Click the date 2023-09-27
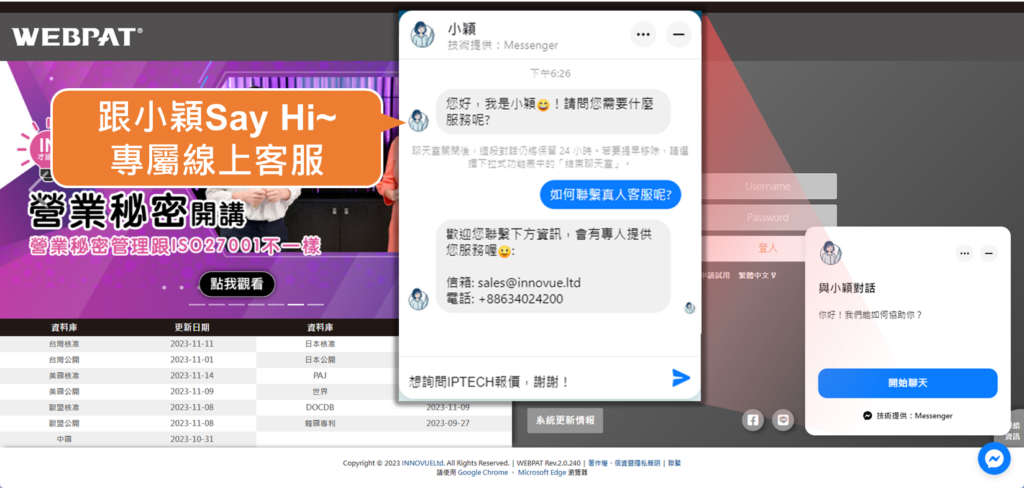1024x488 pixels. tap(448, 423)
